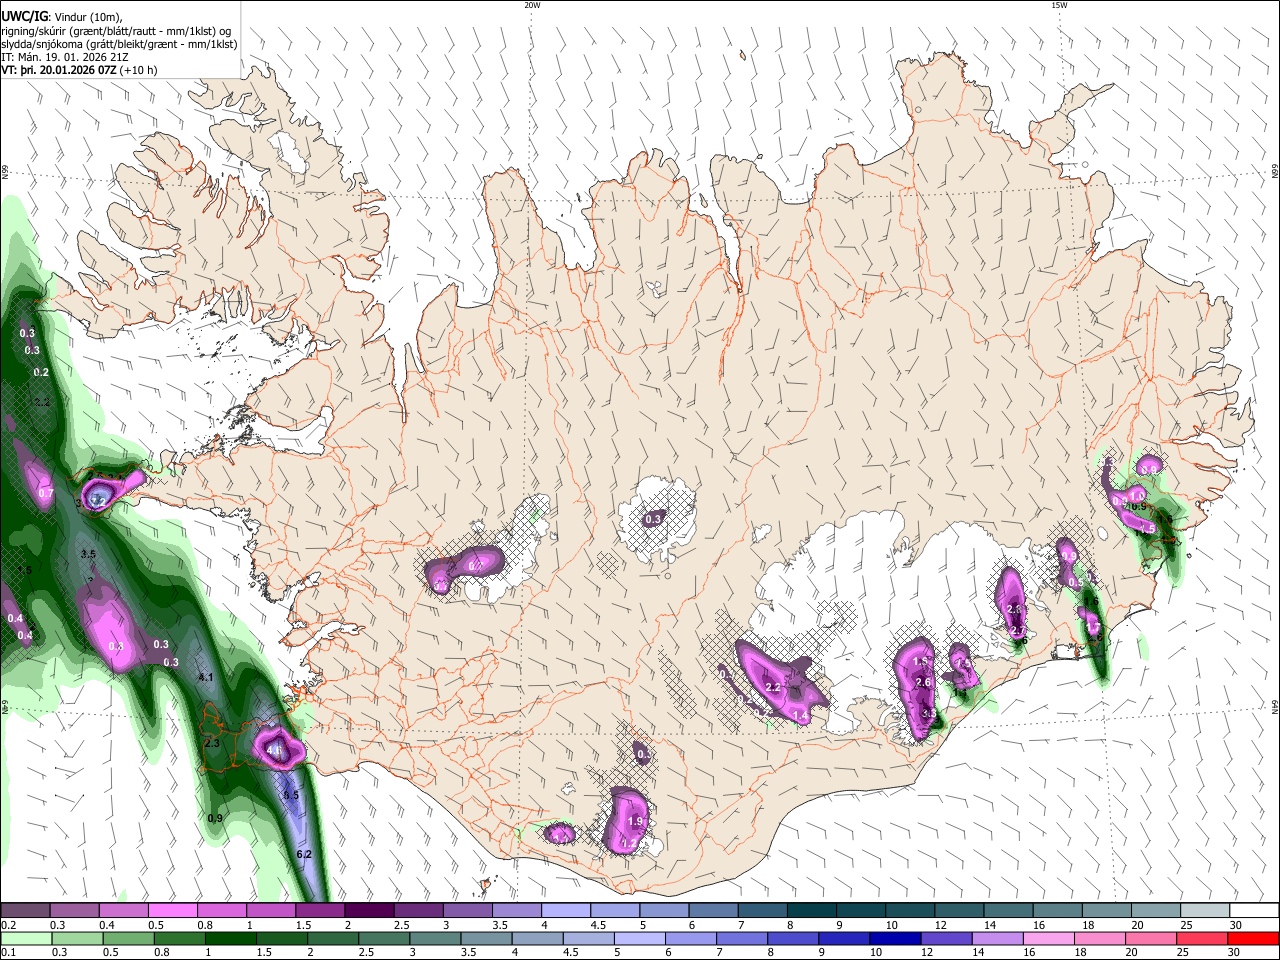
Task: Click the light pink 16–18 swatch in bottom legend row
Action: [x=1047, y=938]
